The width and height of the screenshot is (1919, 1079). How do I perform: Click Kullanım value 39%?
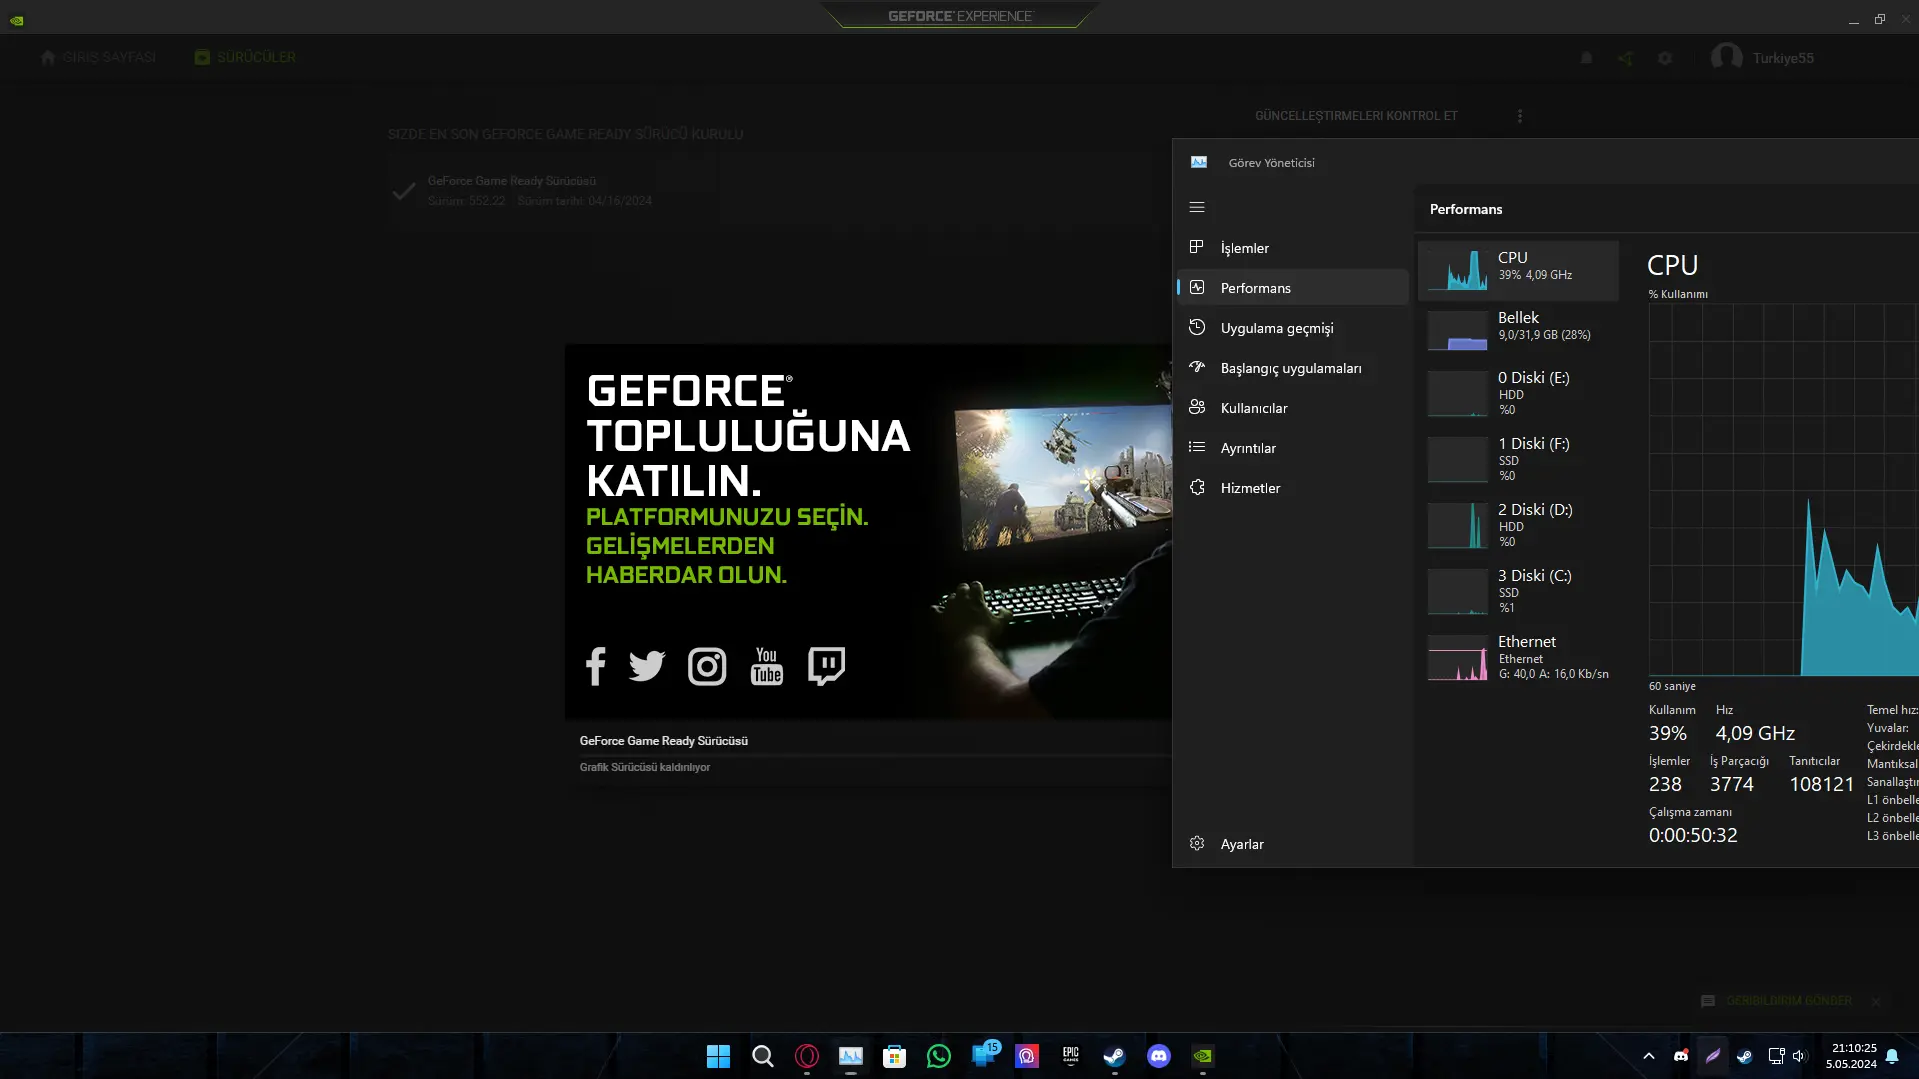click(x=1668, y=733)
